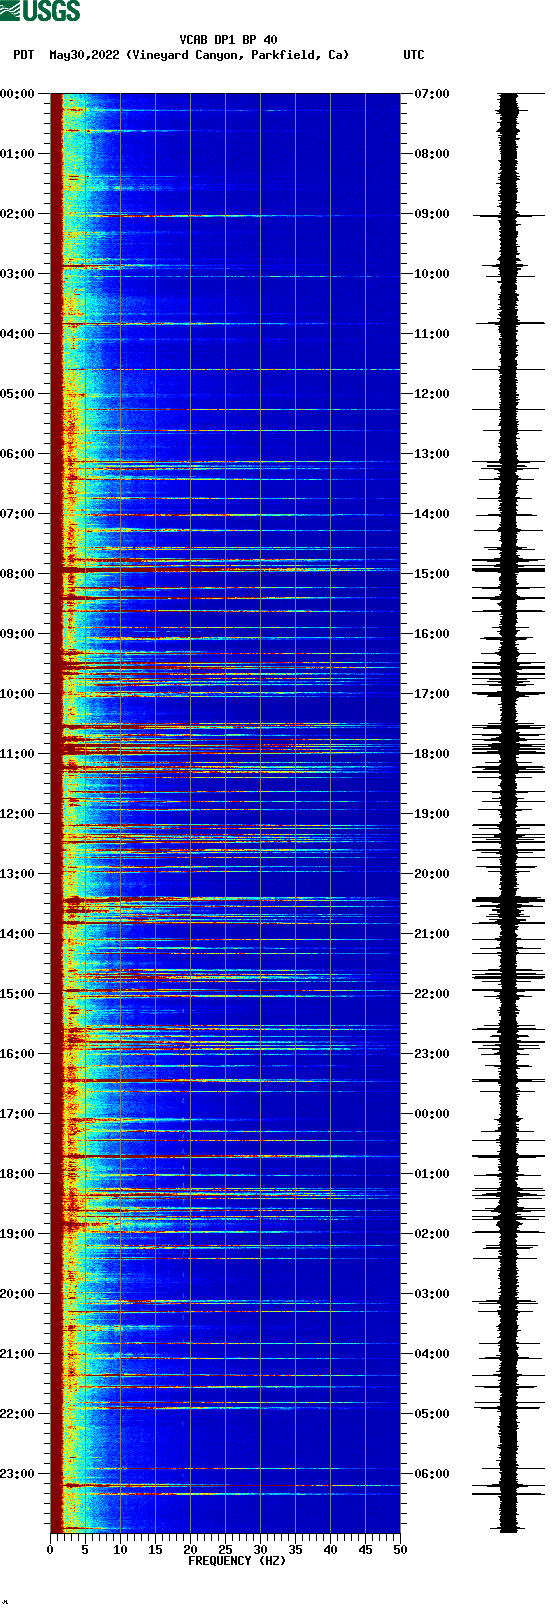The height and width of the screenshot is (1613, 552).
Task: Click the title text 'VCAB DP1 BP 40'
Action: click(x=229, y=40)
